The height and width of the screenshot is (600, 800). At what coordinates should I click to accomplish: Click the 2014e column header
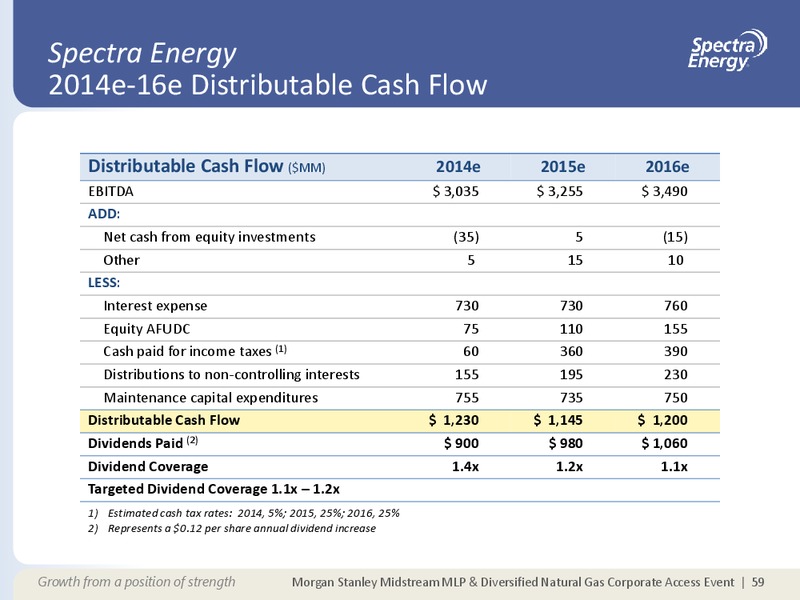click(x=458, y=167)
